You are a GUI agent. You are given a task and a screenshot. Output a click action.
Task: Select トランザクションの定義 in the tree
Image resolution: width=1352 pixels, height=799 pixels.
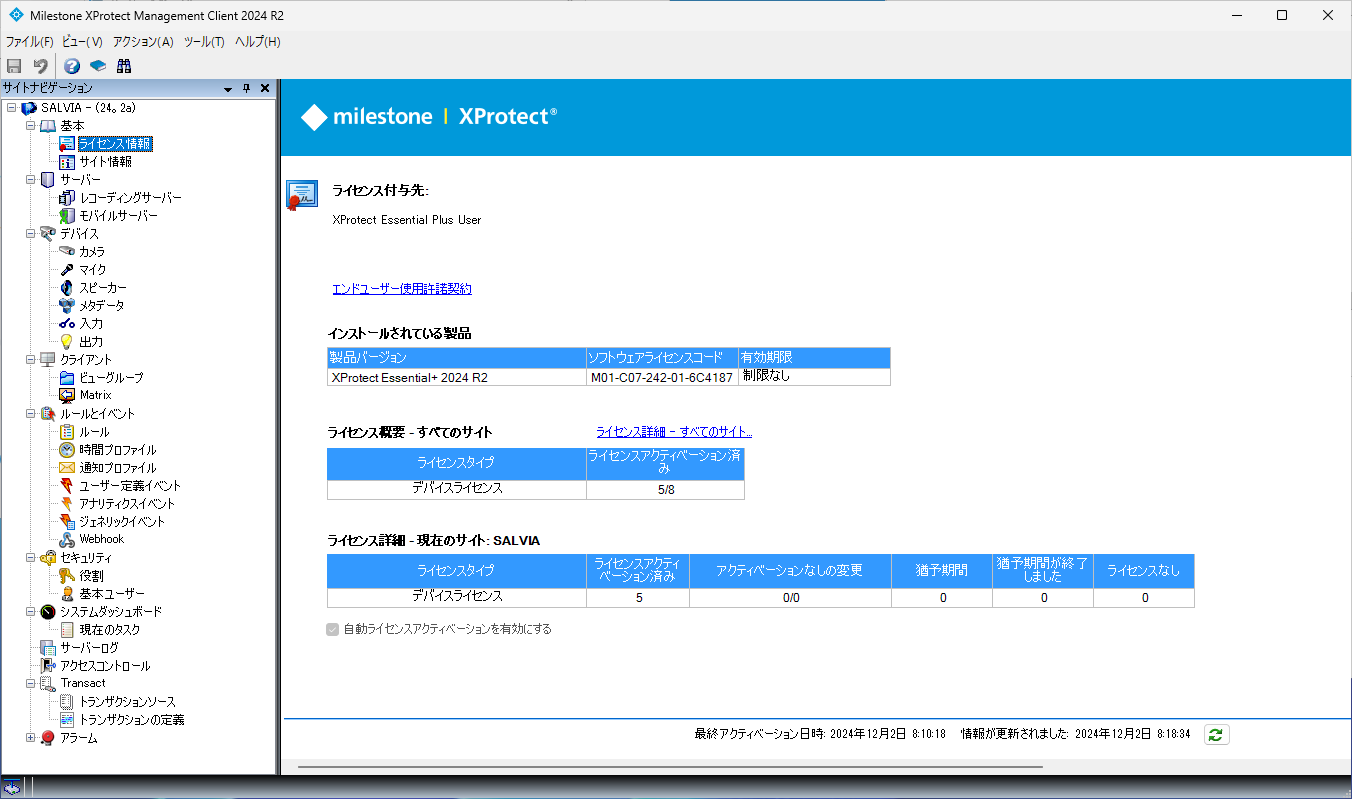[131, 720]
